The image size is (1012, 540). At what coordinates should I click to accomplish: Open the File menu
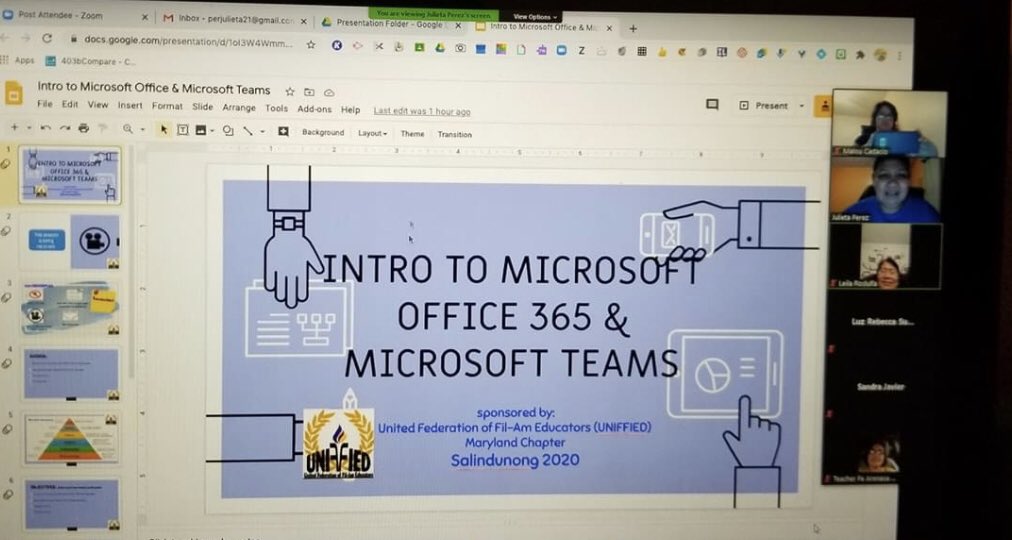click(45, 104)
